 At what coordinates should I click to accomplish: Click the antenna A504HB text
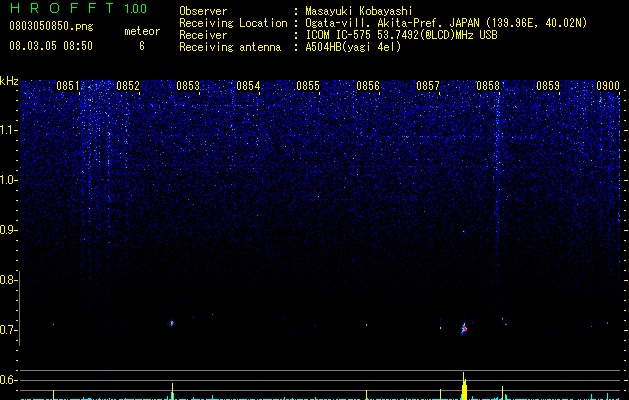[323, 47]
